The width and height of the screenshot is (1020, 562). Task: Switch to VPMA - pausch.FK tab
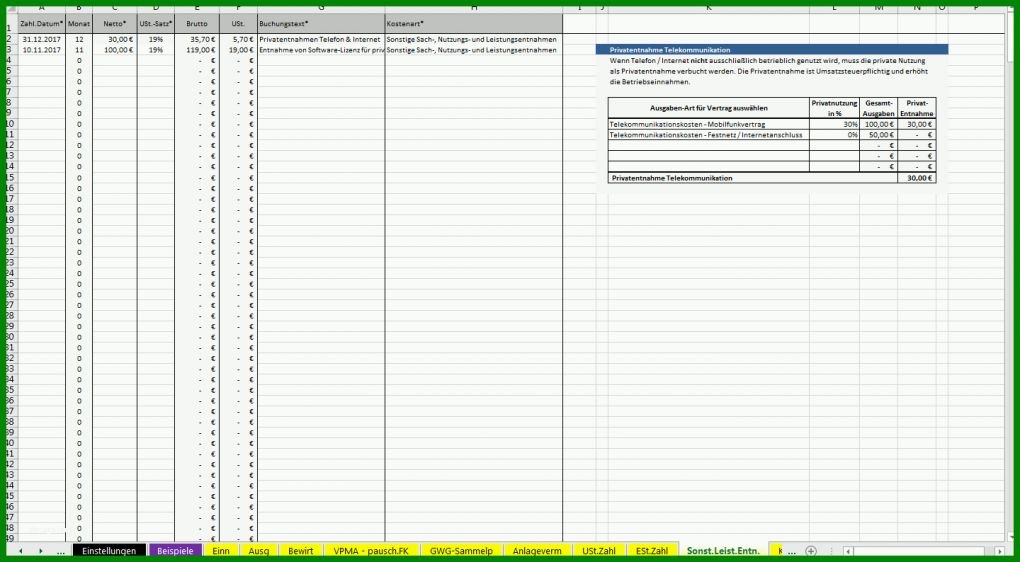(371, 551)
